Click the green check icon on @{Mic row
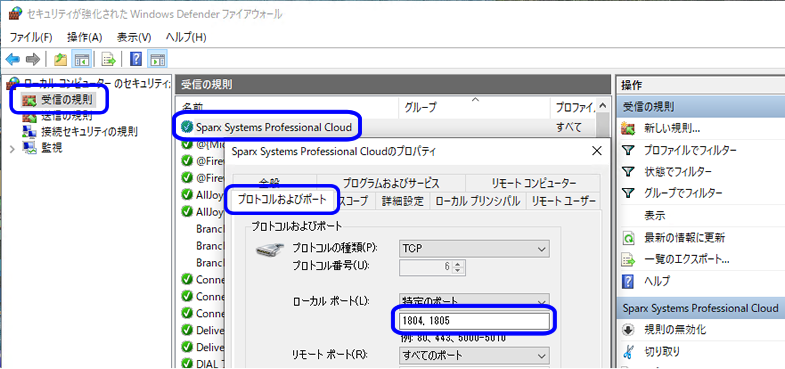Screen dimensions: 785x369 pyautogui.click(x=187, y=145)
